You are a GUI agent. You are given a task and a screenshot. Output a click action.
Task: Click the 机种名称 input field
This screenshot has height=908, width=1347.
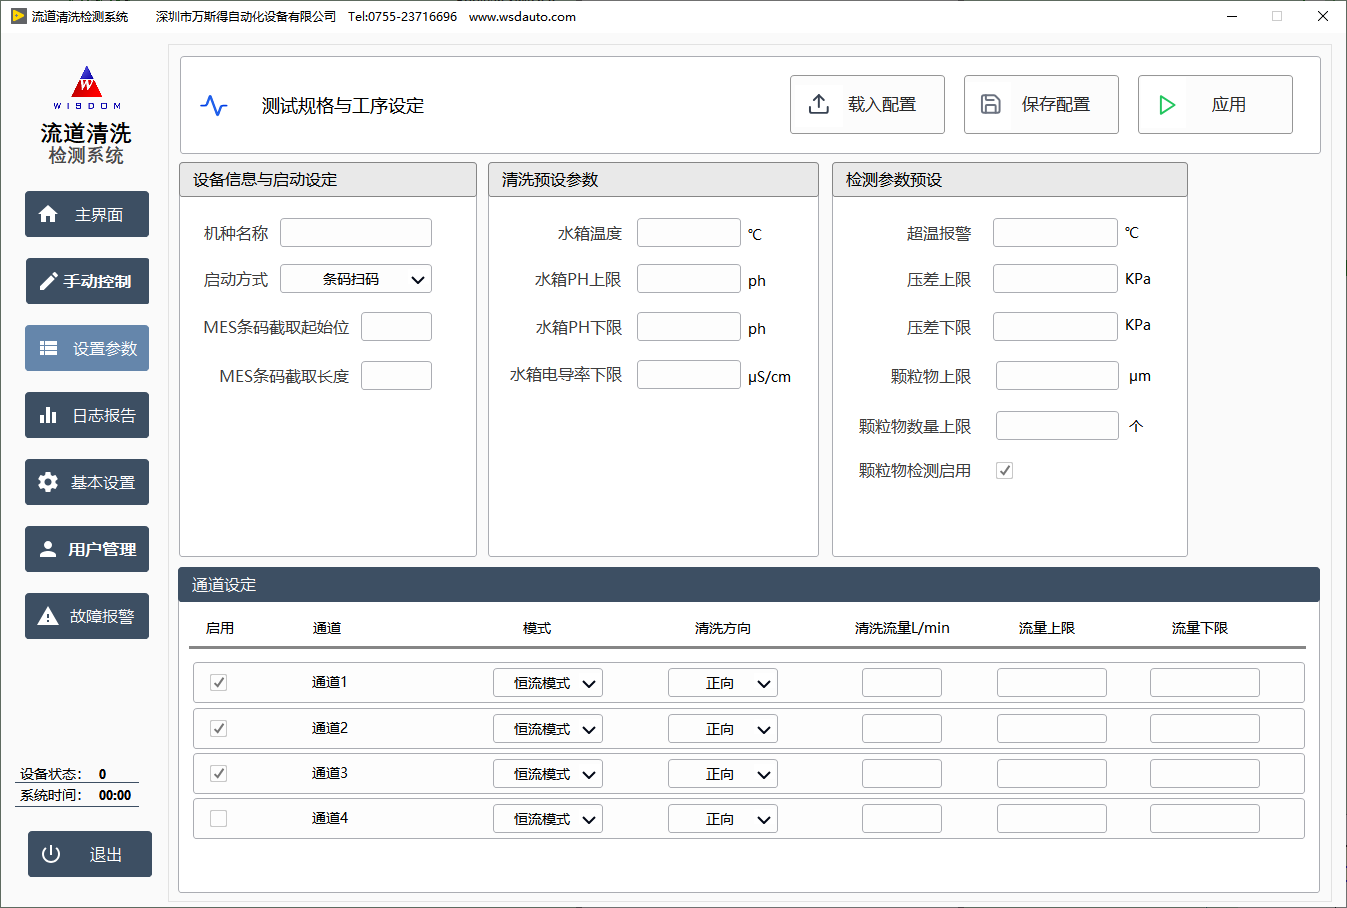[x=356, y=233]
